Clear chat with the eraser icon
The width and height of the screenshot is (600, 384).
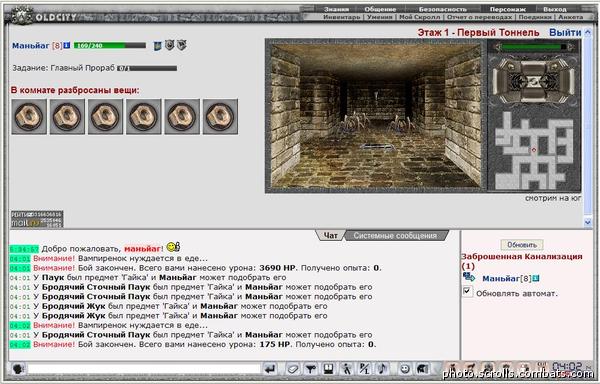(x=293, y=369)
